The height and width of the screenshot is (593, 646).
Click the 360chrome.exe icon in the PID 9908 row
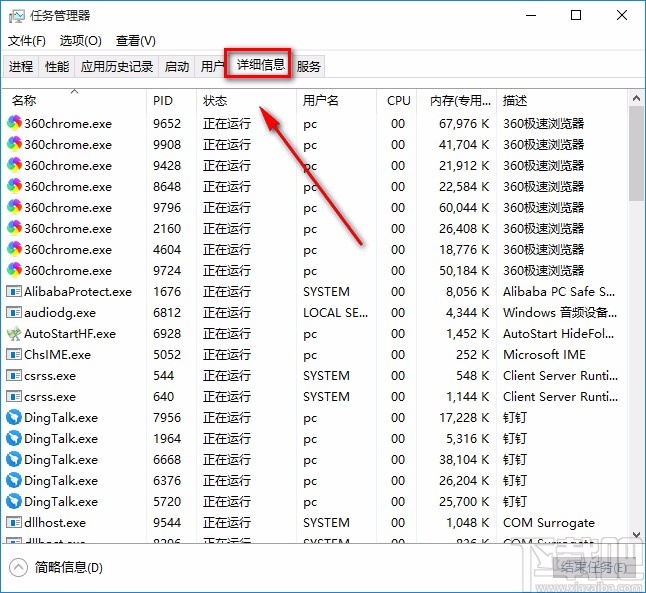pyautogui.click(x=14, y=144)
